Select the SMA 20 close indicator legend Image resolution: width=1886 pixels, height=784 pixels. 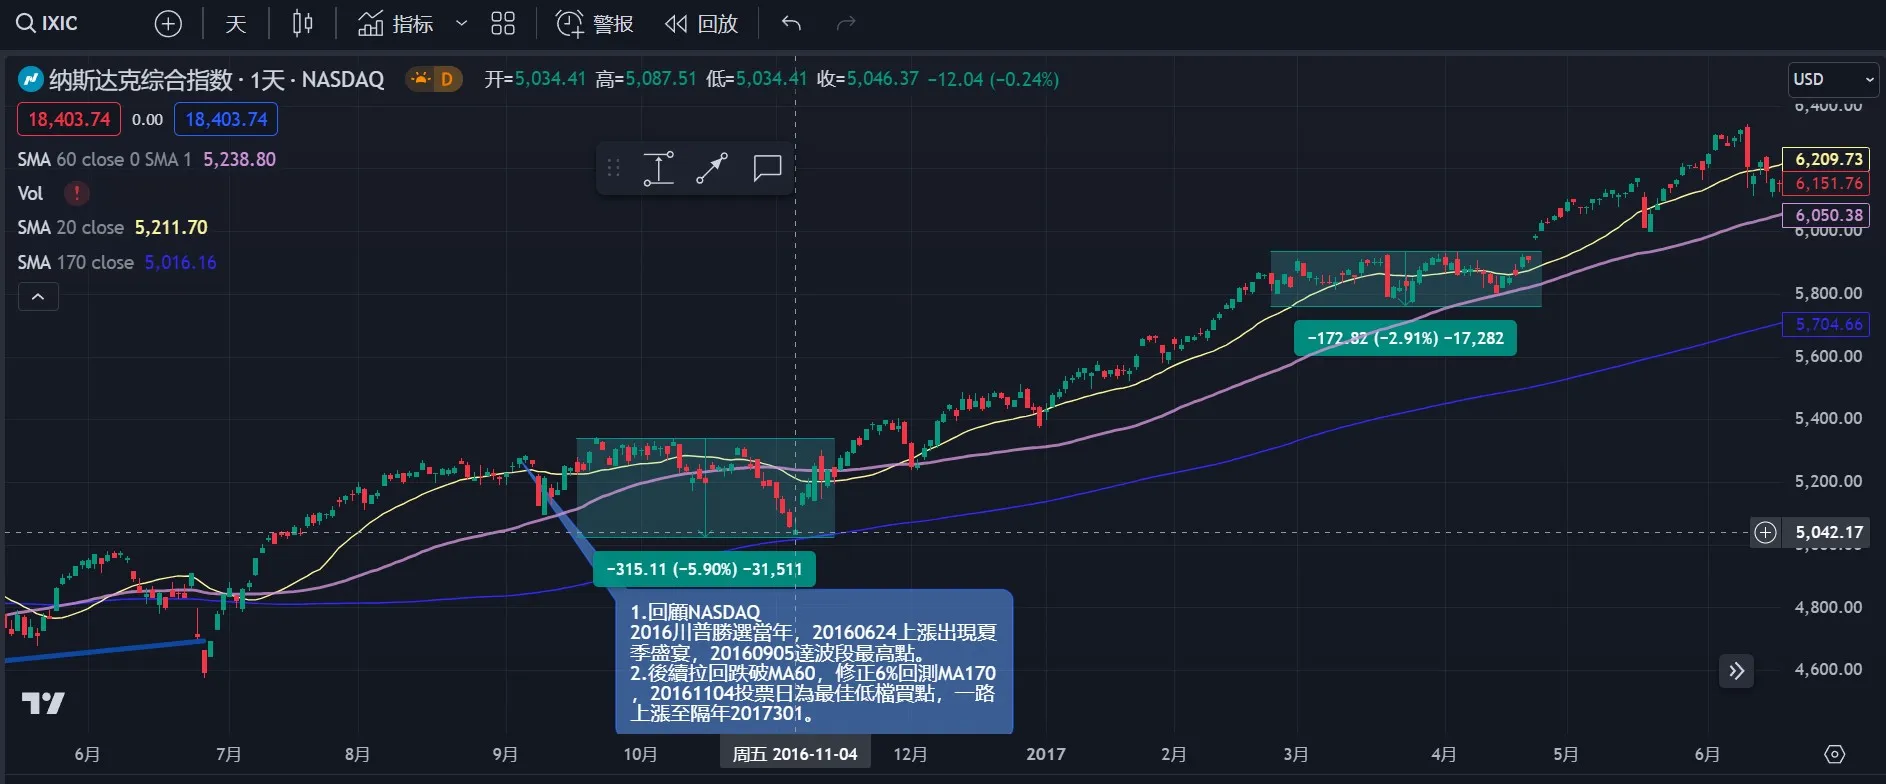pos(70,227)
